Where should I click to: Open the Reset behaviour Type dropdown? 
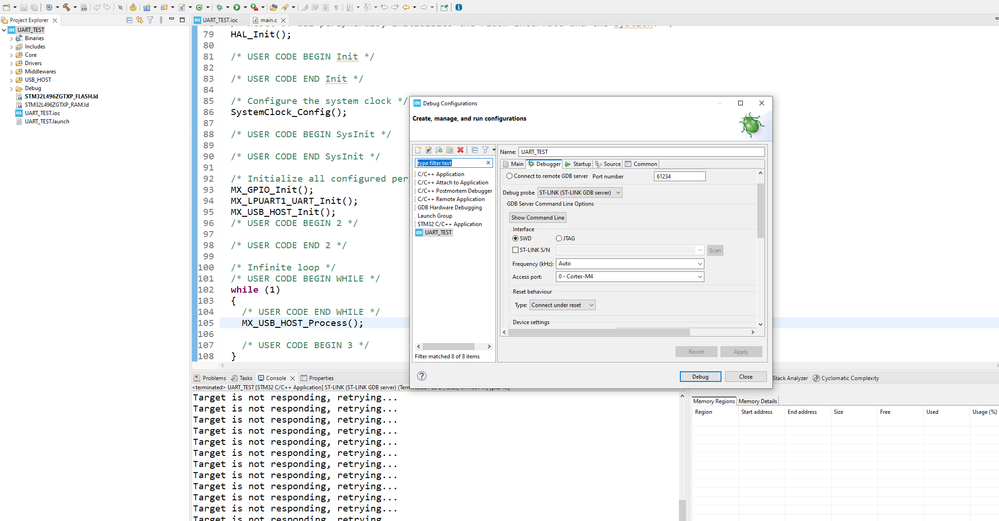point(563,305)
